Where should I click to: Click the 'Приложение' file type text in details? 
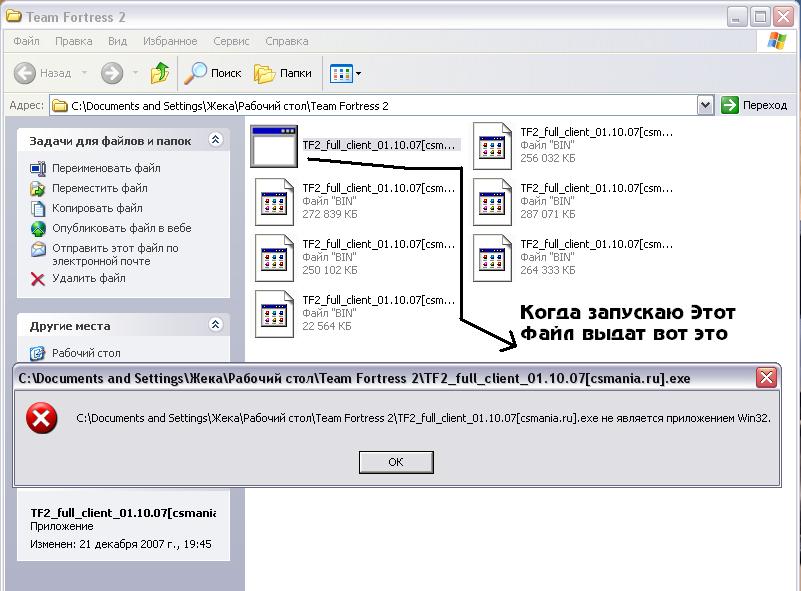[62, 526]
